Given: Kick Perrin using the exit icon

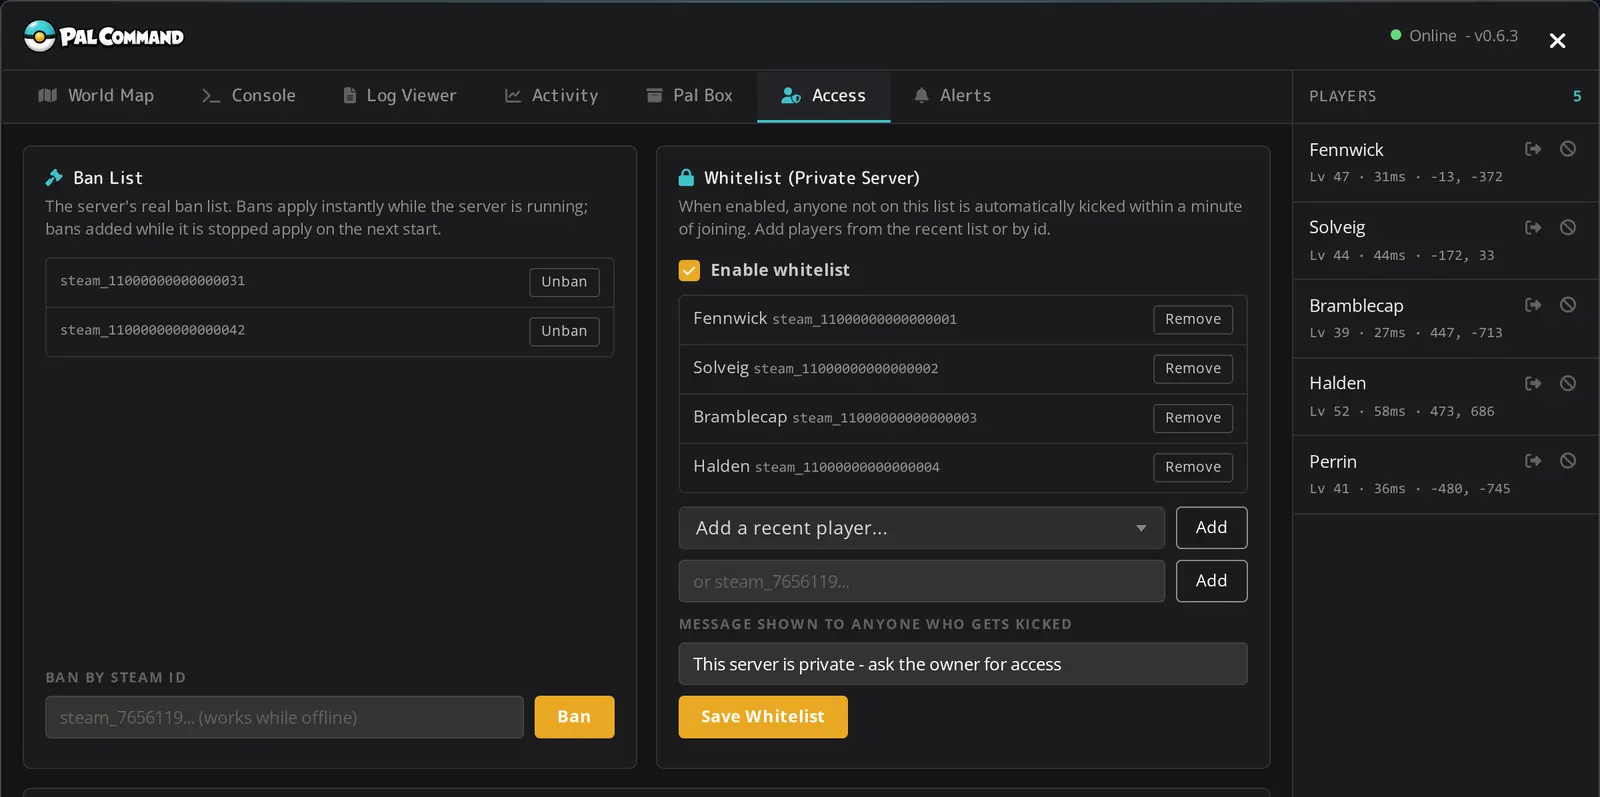Looking at the screenshot, I should coord(1533,461).
